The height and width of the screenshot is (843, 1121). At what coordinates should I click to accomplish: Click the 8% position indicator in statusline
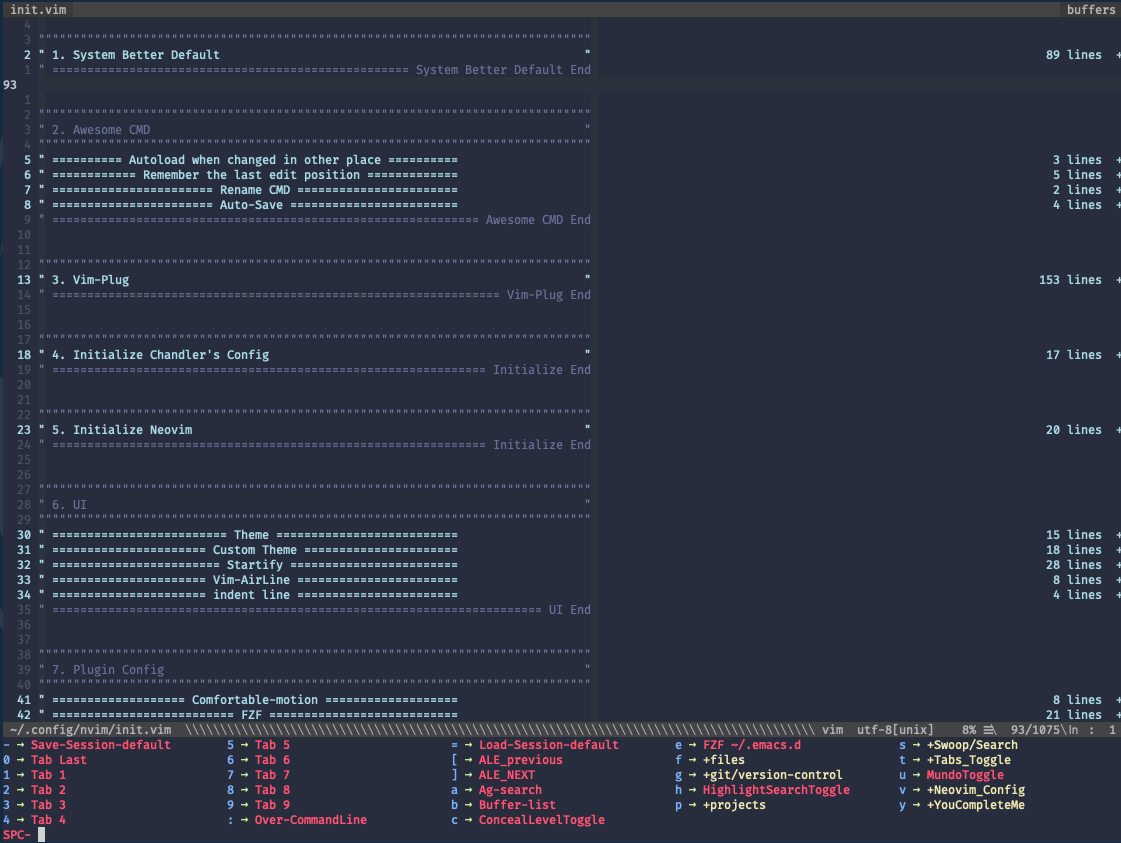[969, 730]
